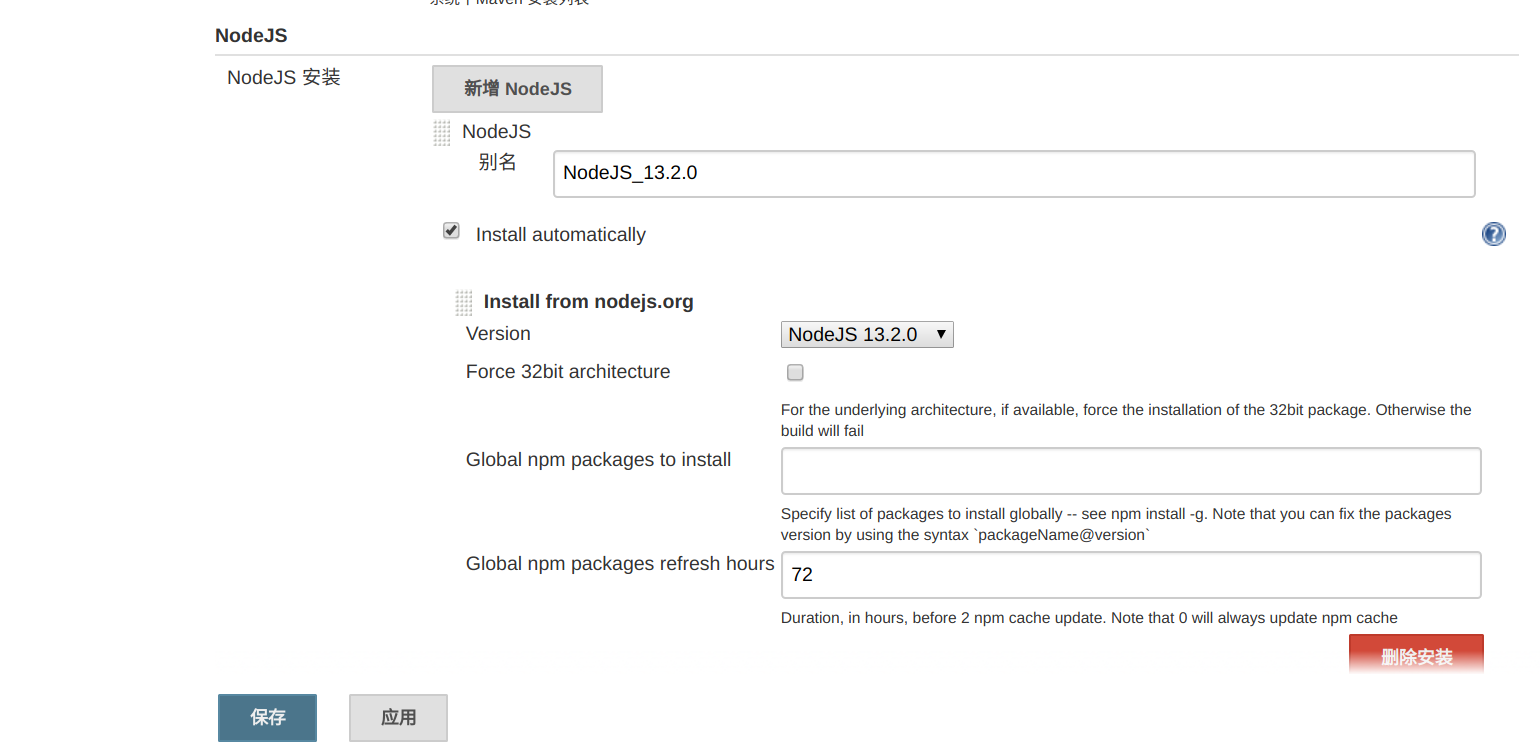Click the blue help question mark icon
This screenshot has width=1540, height=747.
(1493, 234)
